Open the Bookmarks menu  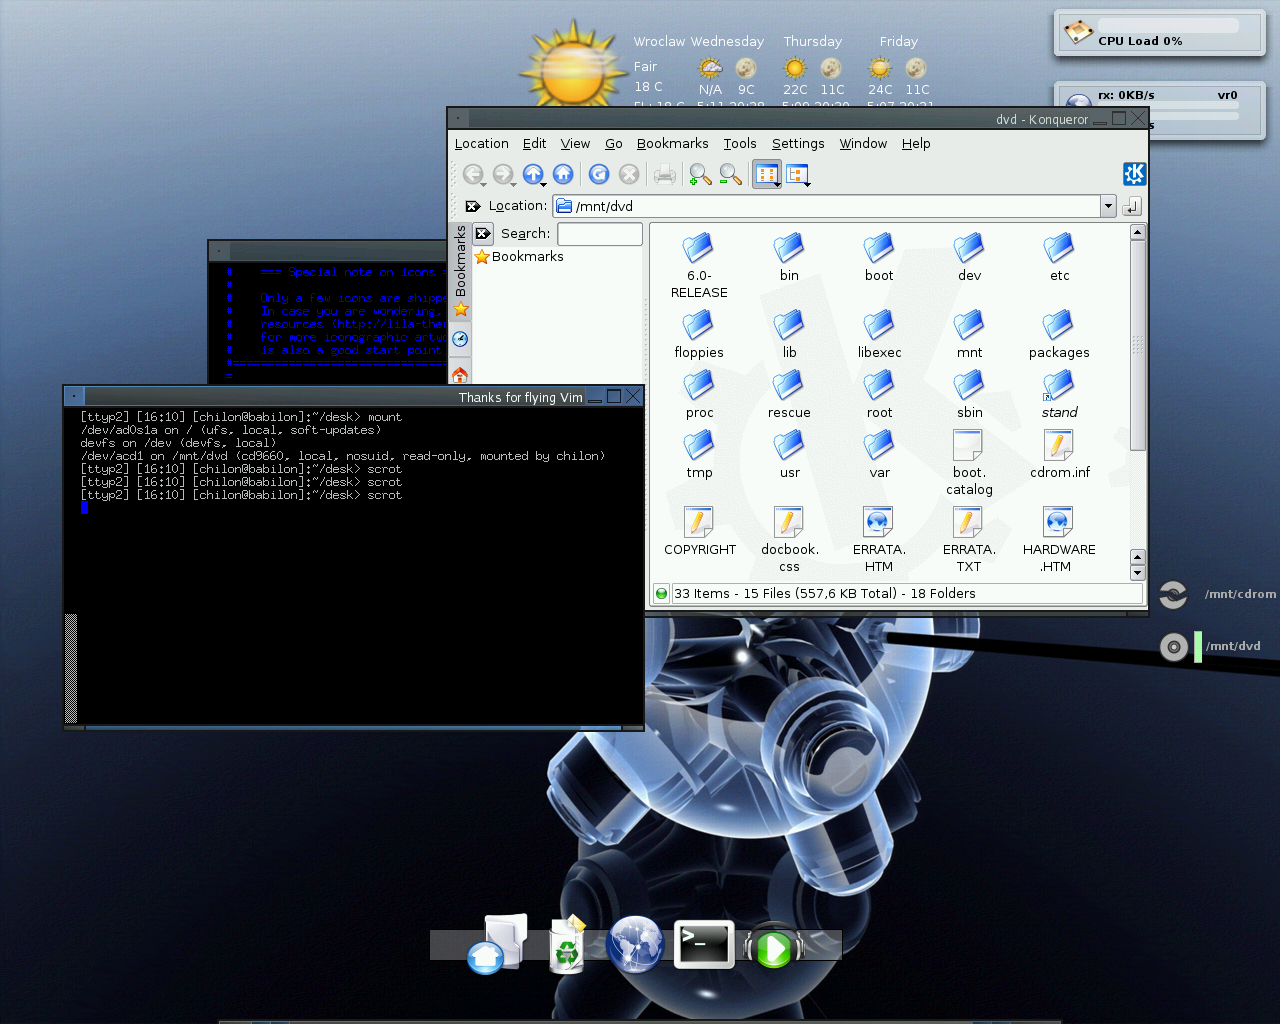(x=672, y=144)
